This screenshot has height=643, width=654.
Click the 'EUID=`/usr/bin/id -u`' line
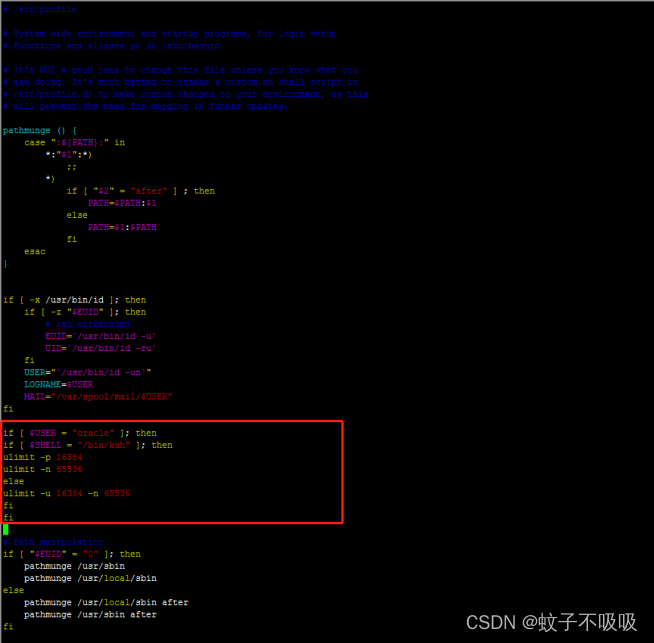pyautogui.click(x=101, y=336)
